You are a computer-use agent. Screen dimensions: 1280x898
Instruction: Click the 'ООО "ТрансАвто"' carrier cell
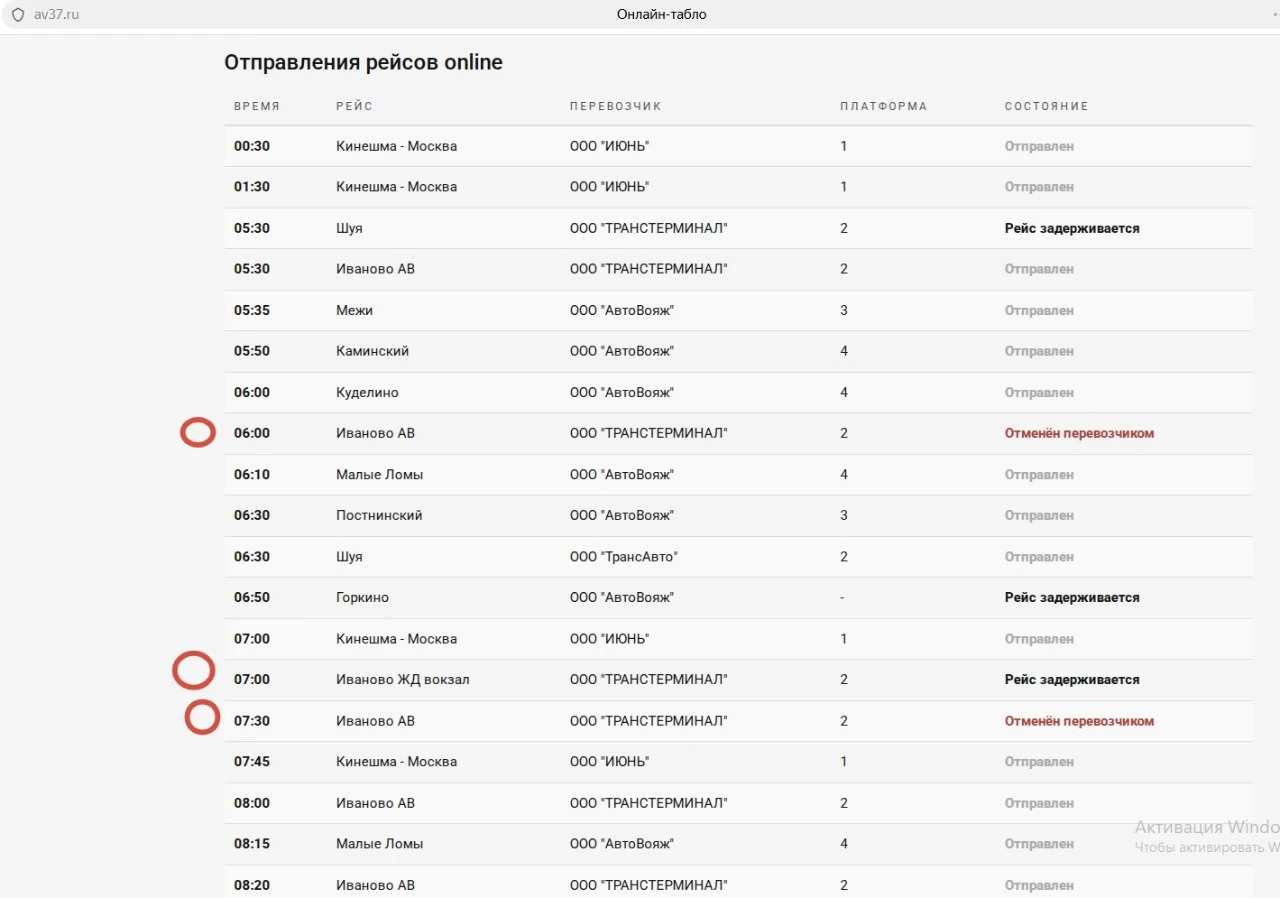tap(624, 556)
